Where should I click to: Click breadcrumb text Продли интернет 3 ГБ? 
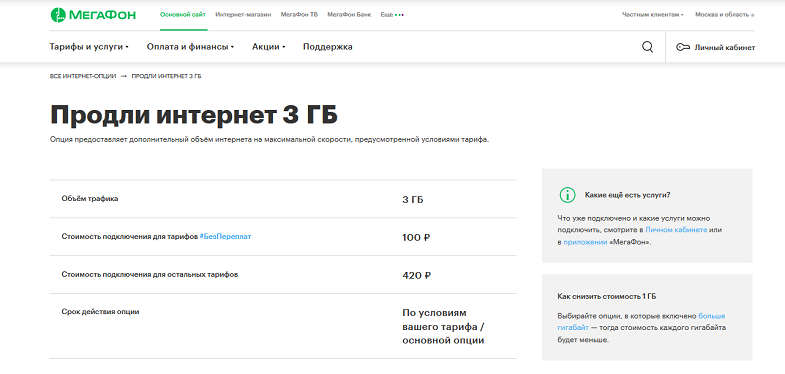pos(167,76)
